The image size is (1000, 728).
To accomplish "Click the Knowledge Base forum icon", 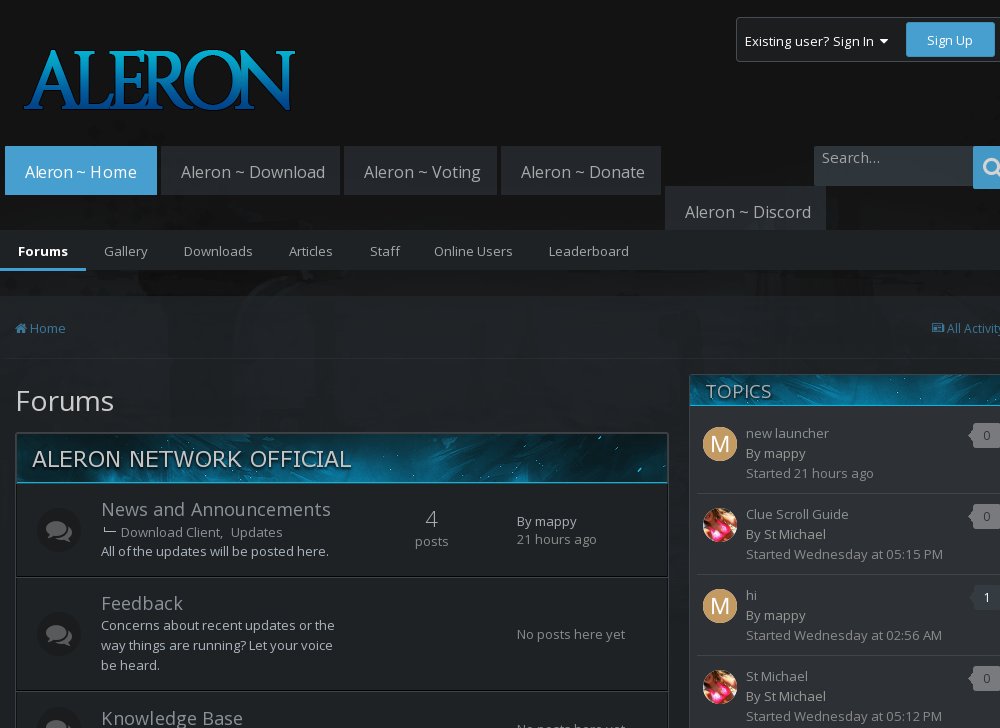I will click(x=59, y=722).
